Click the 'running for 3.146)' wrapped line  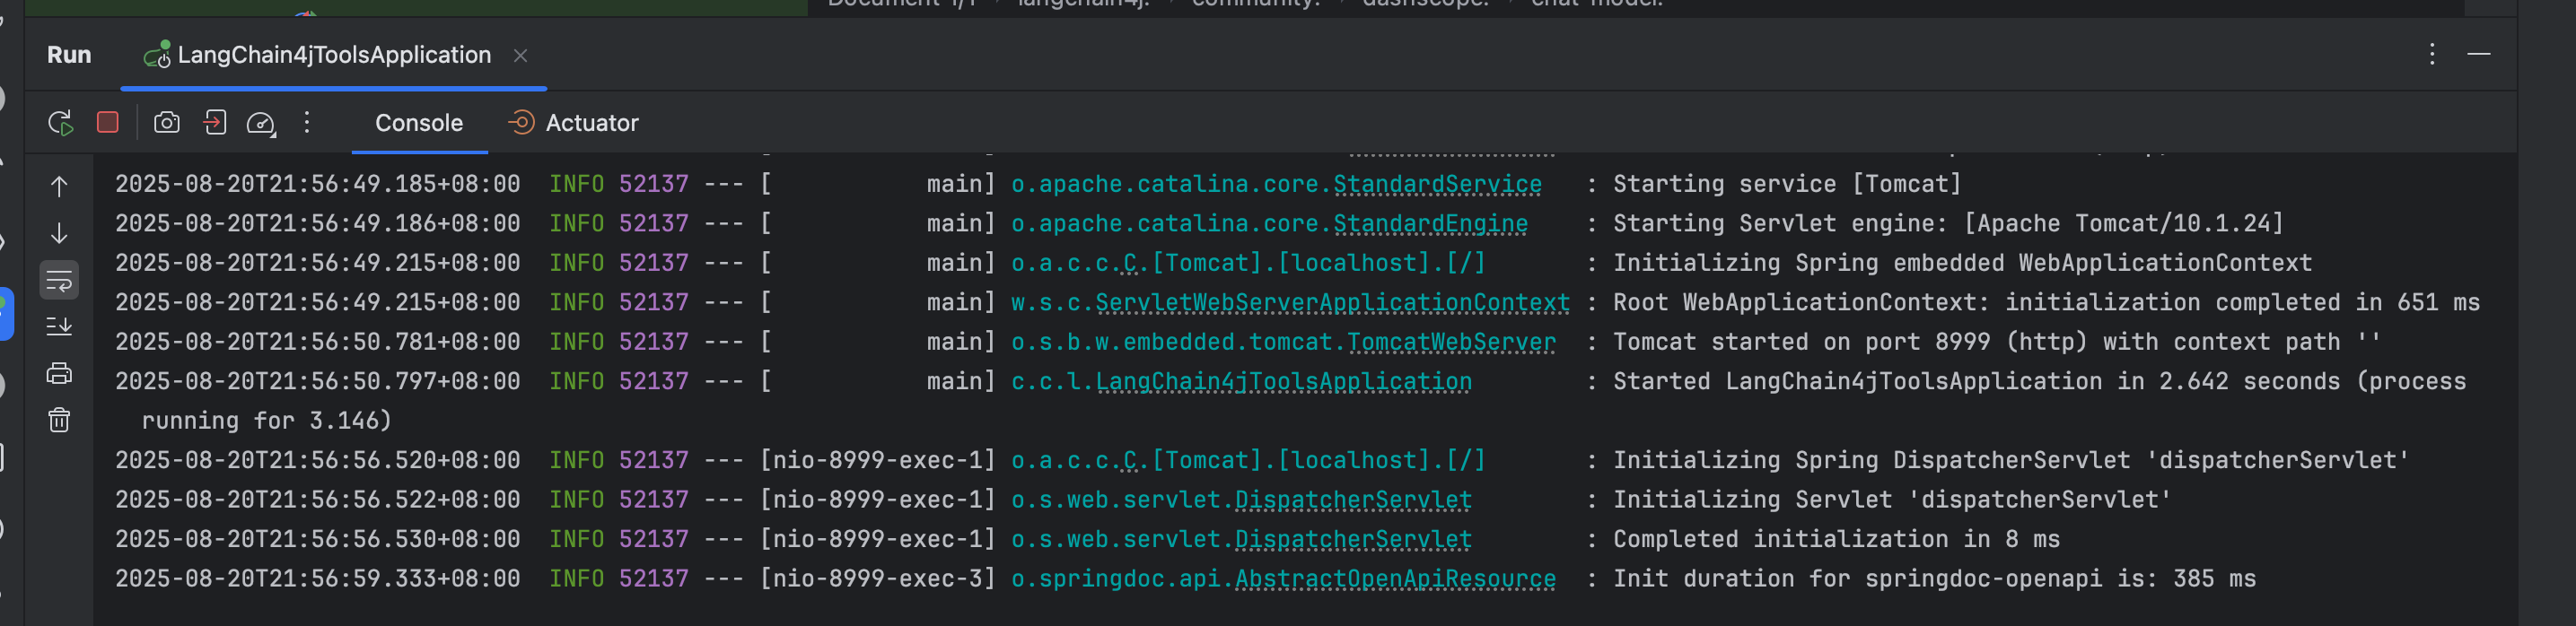pyautogui.click(x=266, y=421)
